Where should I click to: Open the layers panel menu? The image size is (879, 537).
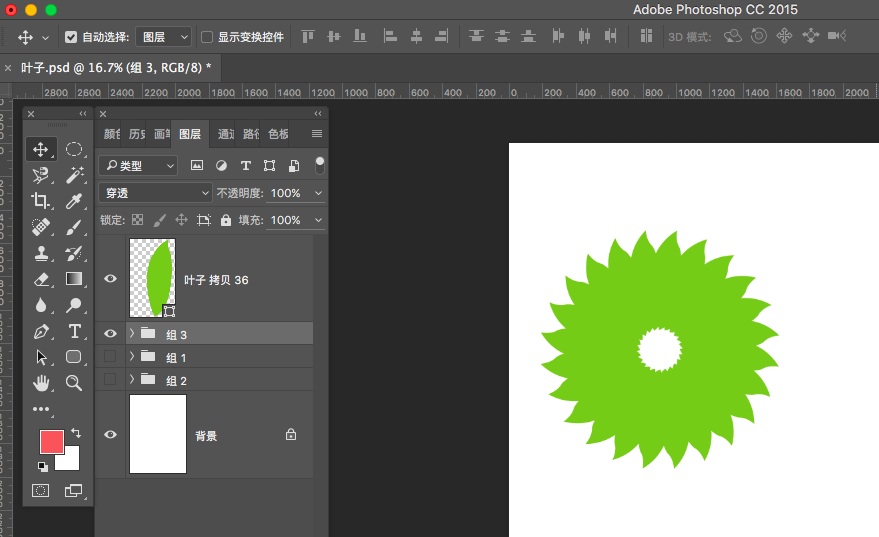point(317,133)
